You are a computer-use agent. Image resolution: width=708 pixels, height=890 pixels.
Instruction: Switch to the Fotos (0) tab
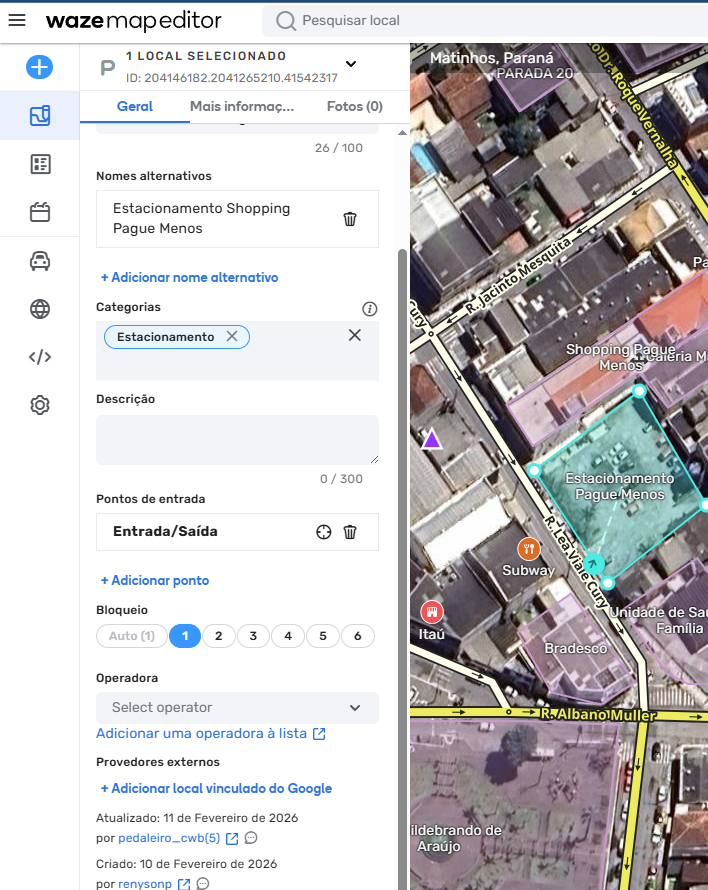pos(354,106)
